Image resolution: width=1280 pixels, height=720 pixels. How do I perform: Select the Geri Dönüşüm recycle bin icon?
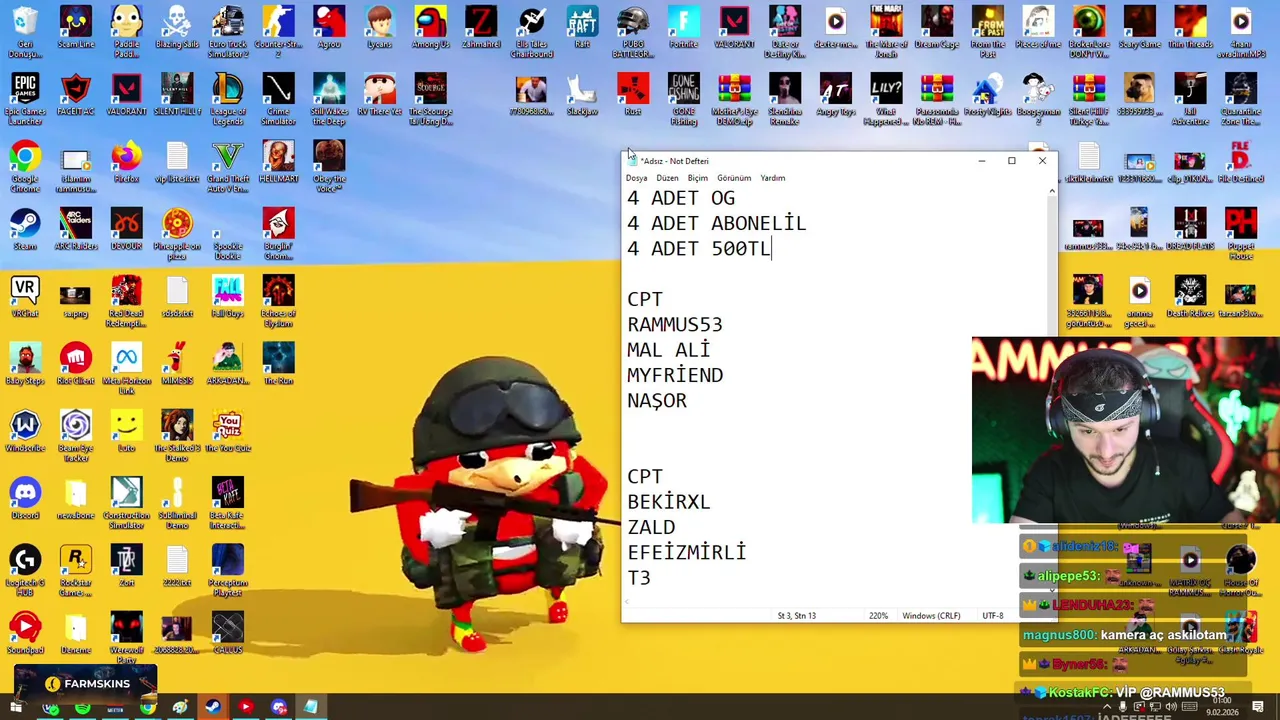(x=25, y=32)
